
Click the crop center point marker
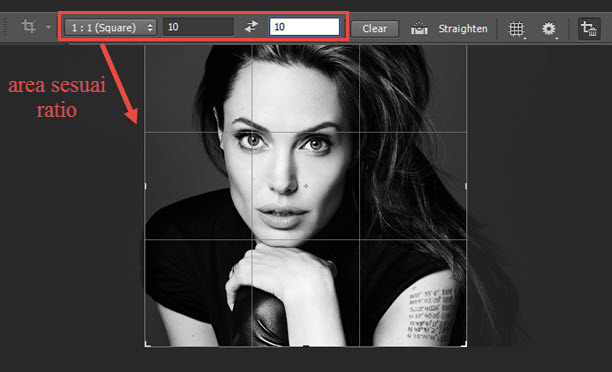(x=306, y=186)
